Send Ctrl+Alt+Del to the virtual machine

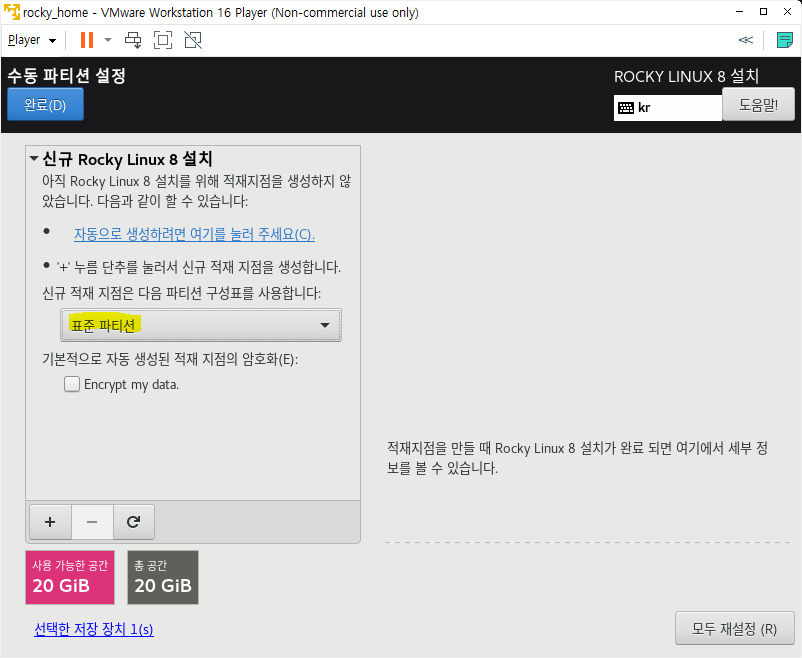pyautogui.click(x=133, y=40)
